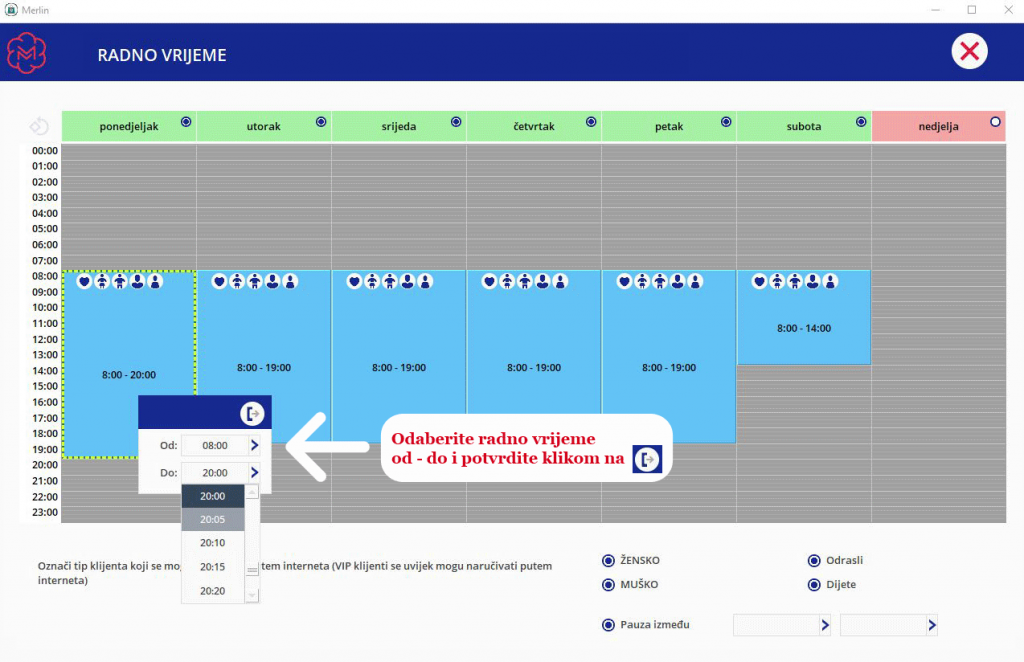1024x662 pixels.
Task: Enable the nedjelja working-day radio button
Action: click(995, 122)
